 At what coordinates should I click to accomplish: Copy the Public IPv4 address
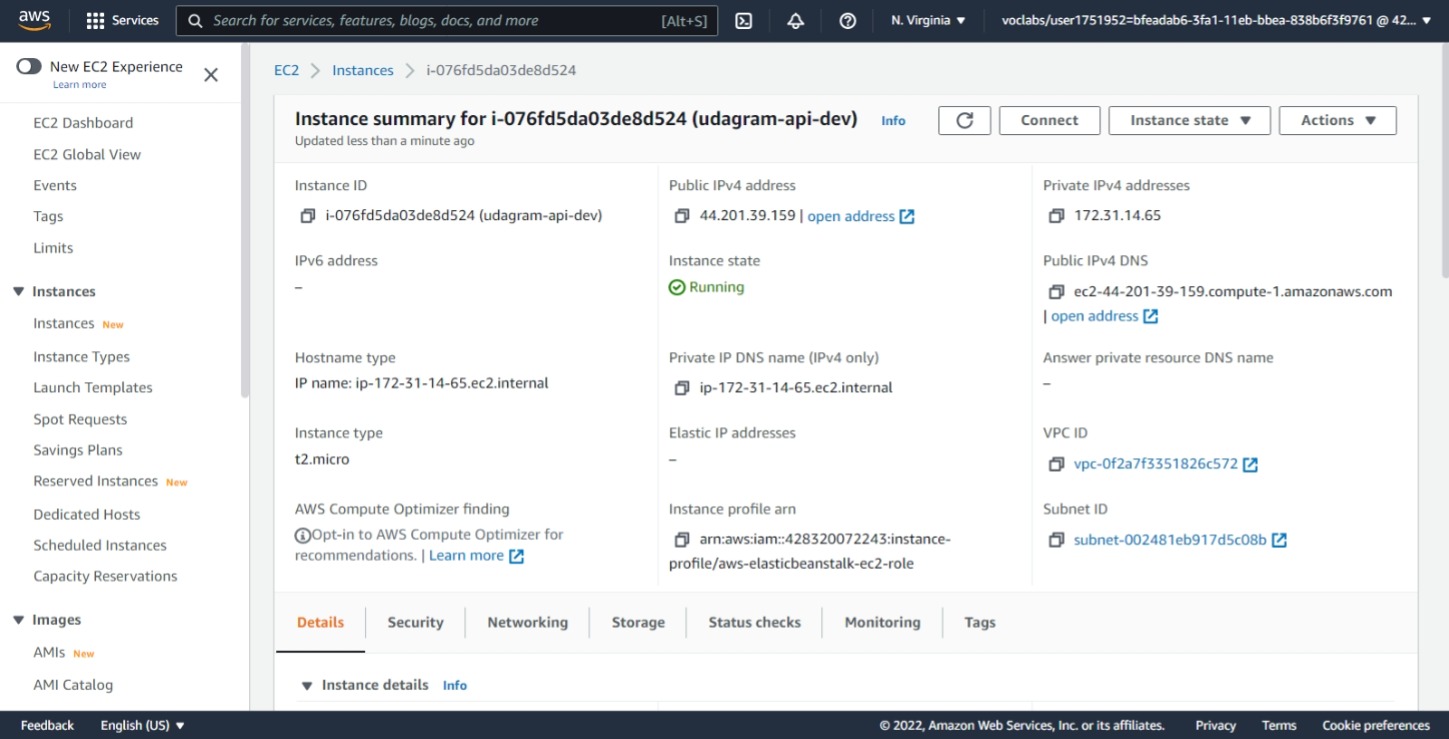point(682,215)
